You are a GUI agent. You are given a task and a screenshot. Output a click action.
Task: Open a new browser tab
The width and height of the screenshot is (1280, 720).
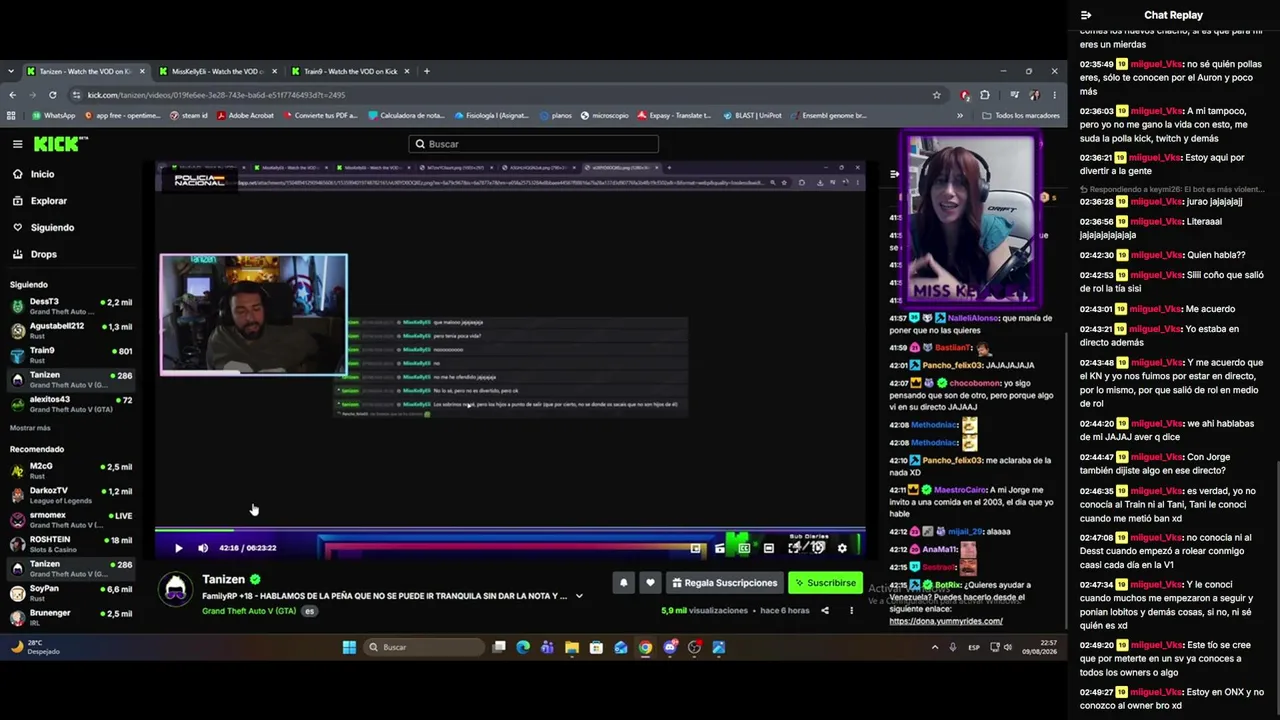[427, 71]
